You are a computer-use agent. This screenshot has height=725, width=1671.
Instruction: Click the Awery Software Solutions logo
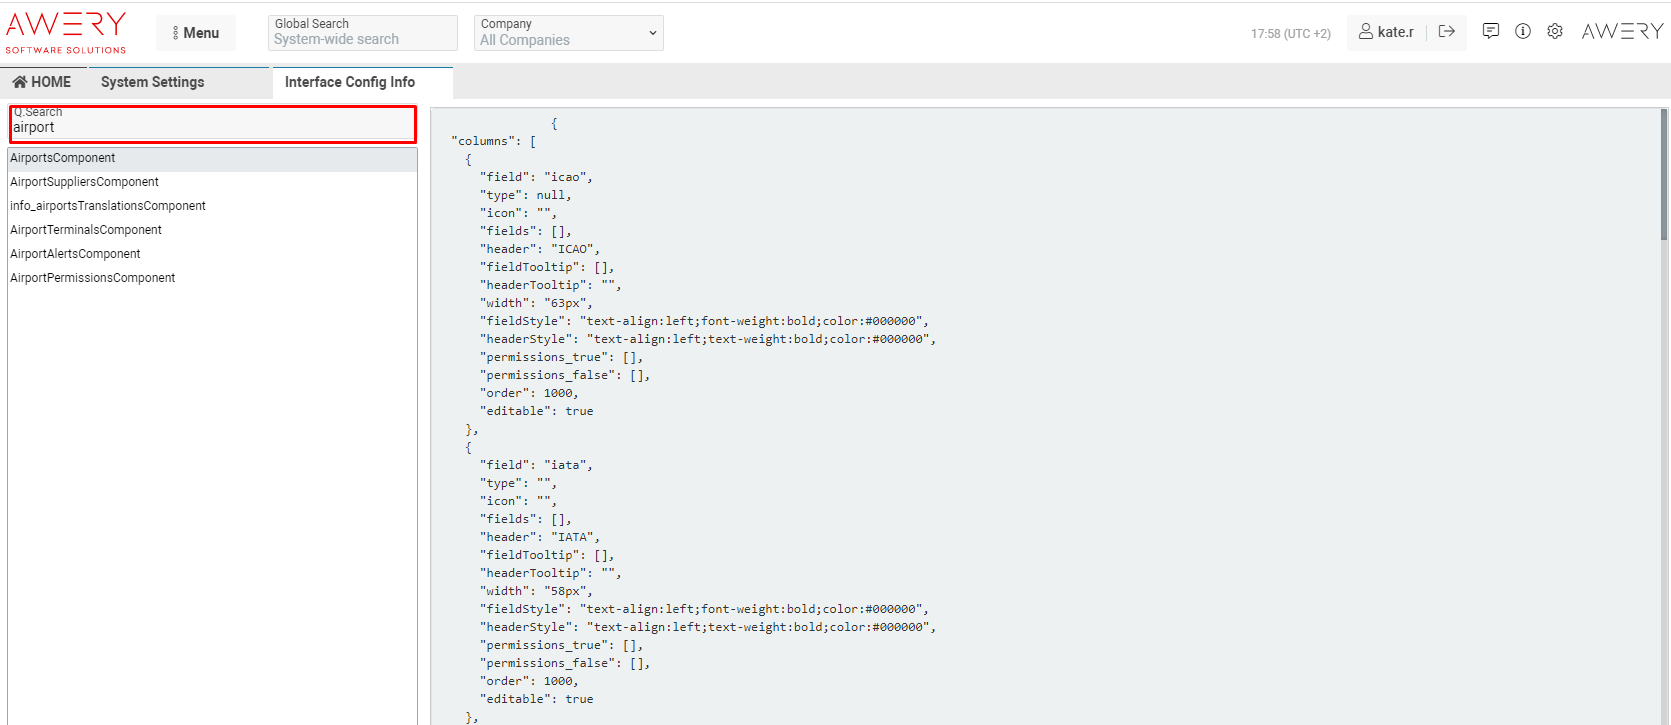(x=66, y=32)
